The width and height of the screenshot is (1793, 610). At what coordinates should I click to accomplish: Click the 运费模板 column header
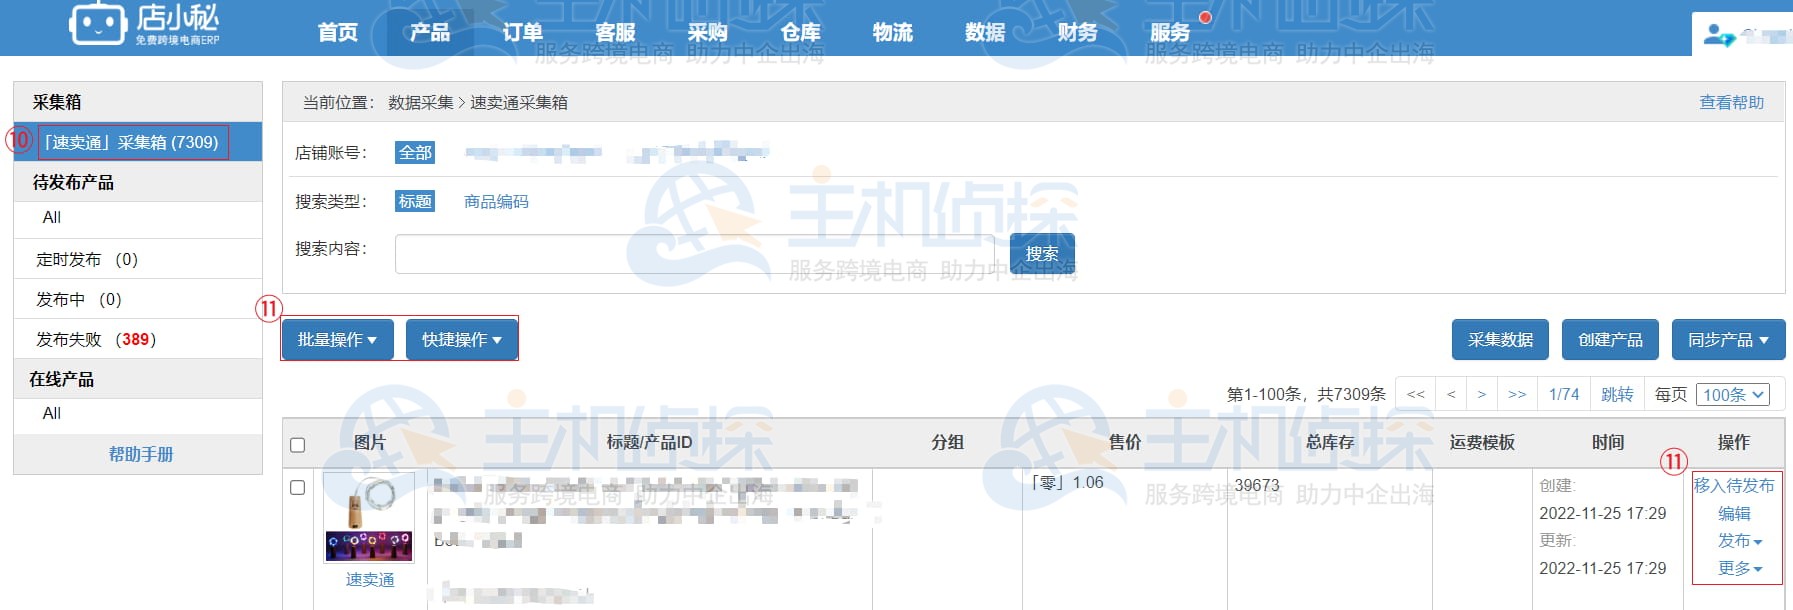(x=1482, y=442)
